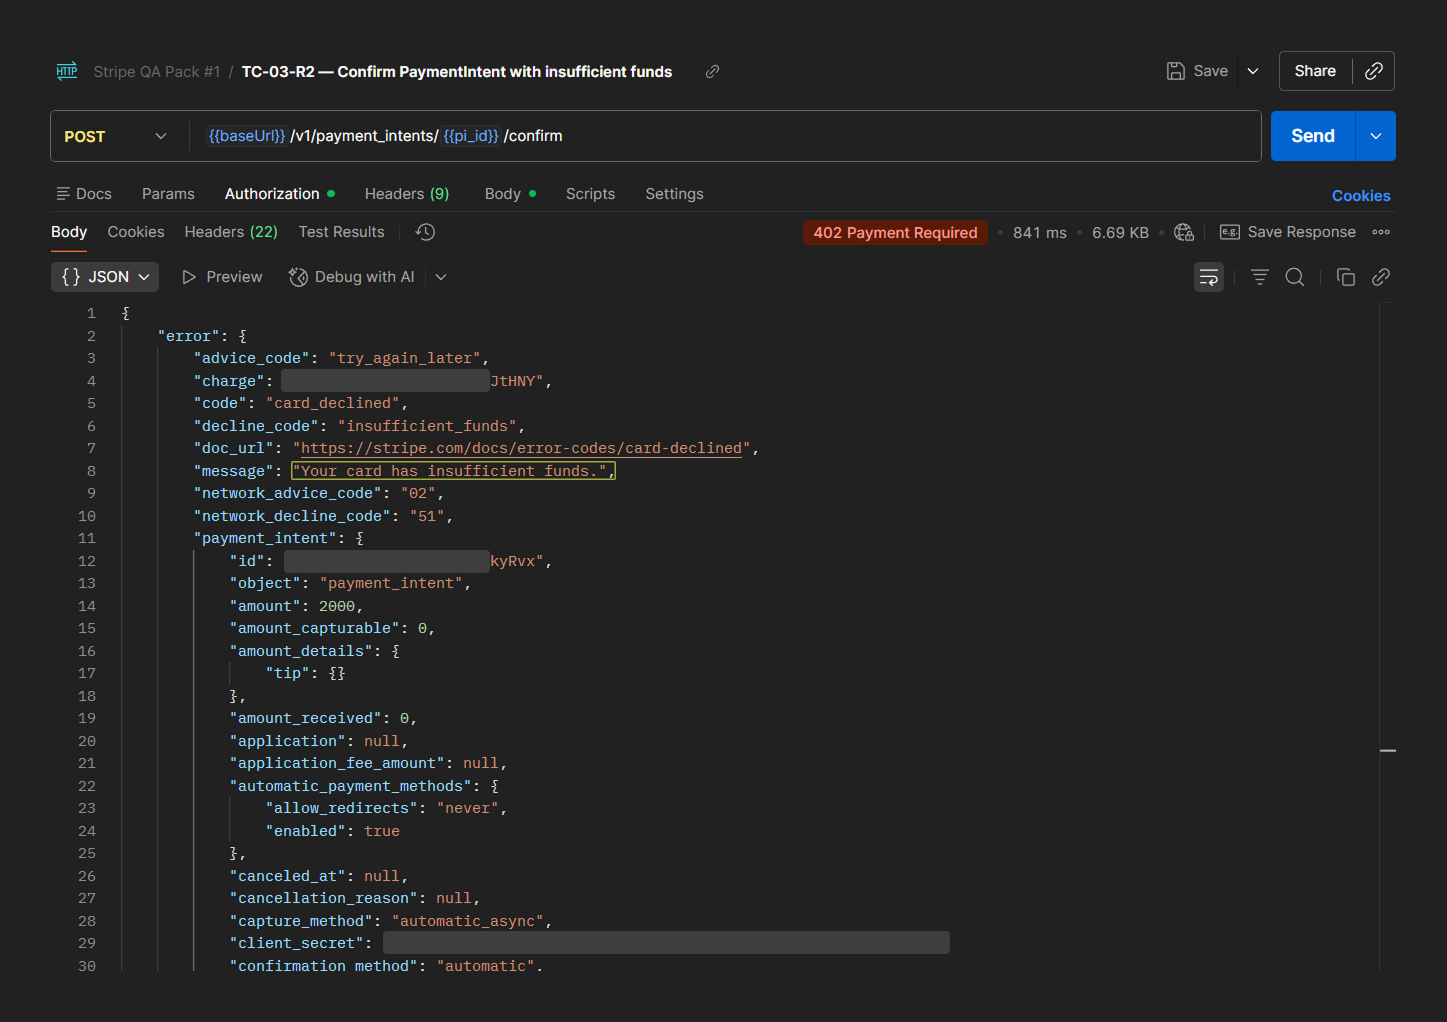The width and height of the screenshot is (1447, 1022).
Task: Click the 841 ms response time
Action: point(1039,233)
